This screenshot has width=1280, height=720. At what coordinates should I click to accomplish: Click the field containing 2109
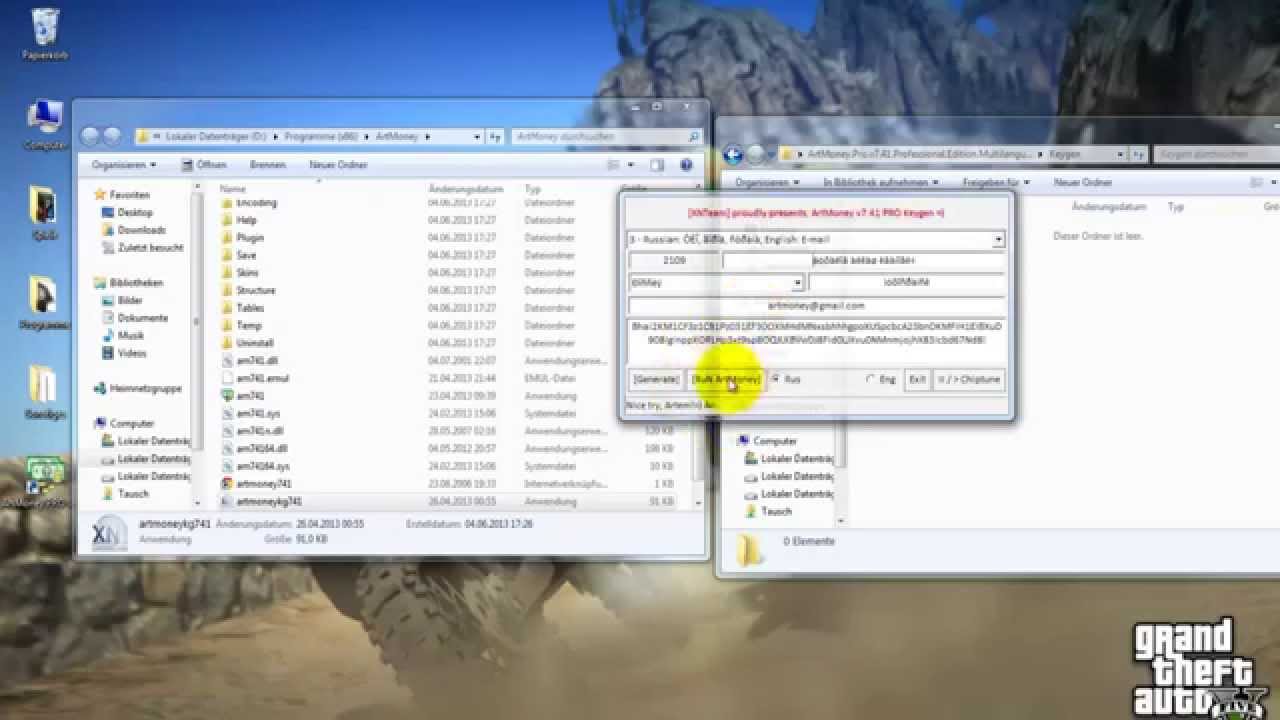coord(674,261)
